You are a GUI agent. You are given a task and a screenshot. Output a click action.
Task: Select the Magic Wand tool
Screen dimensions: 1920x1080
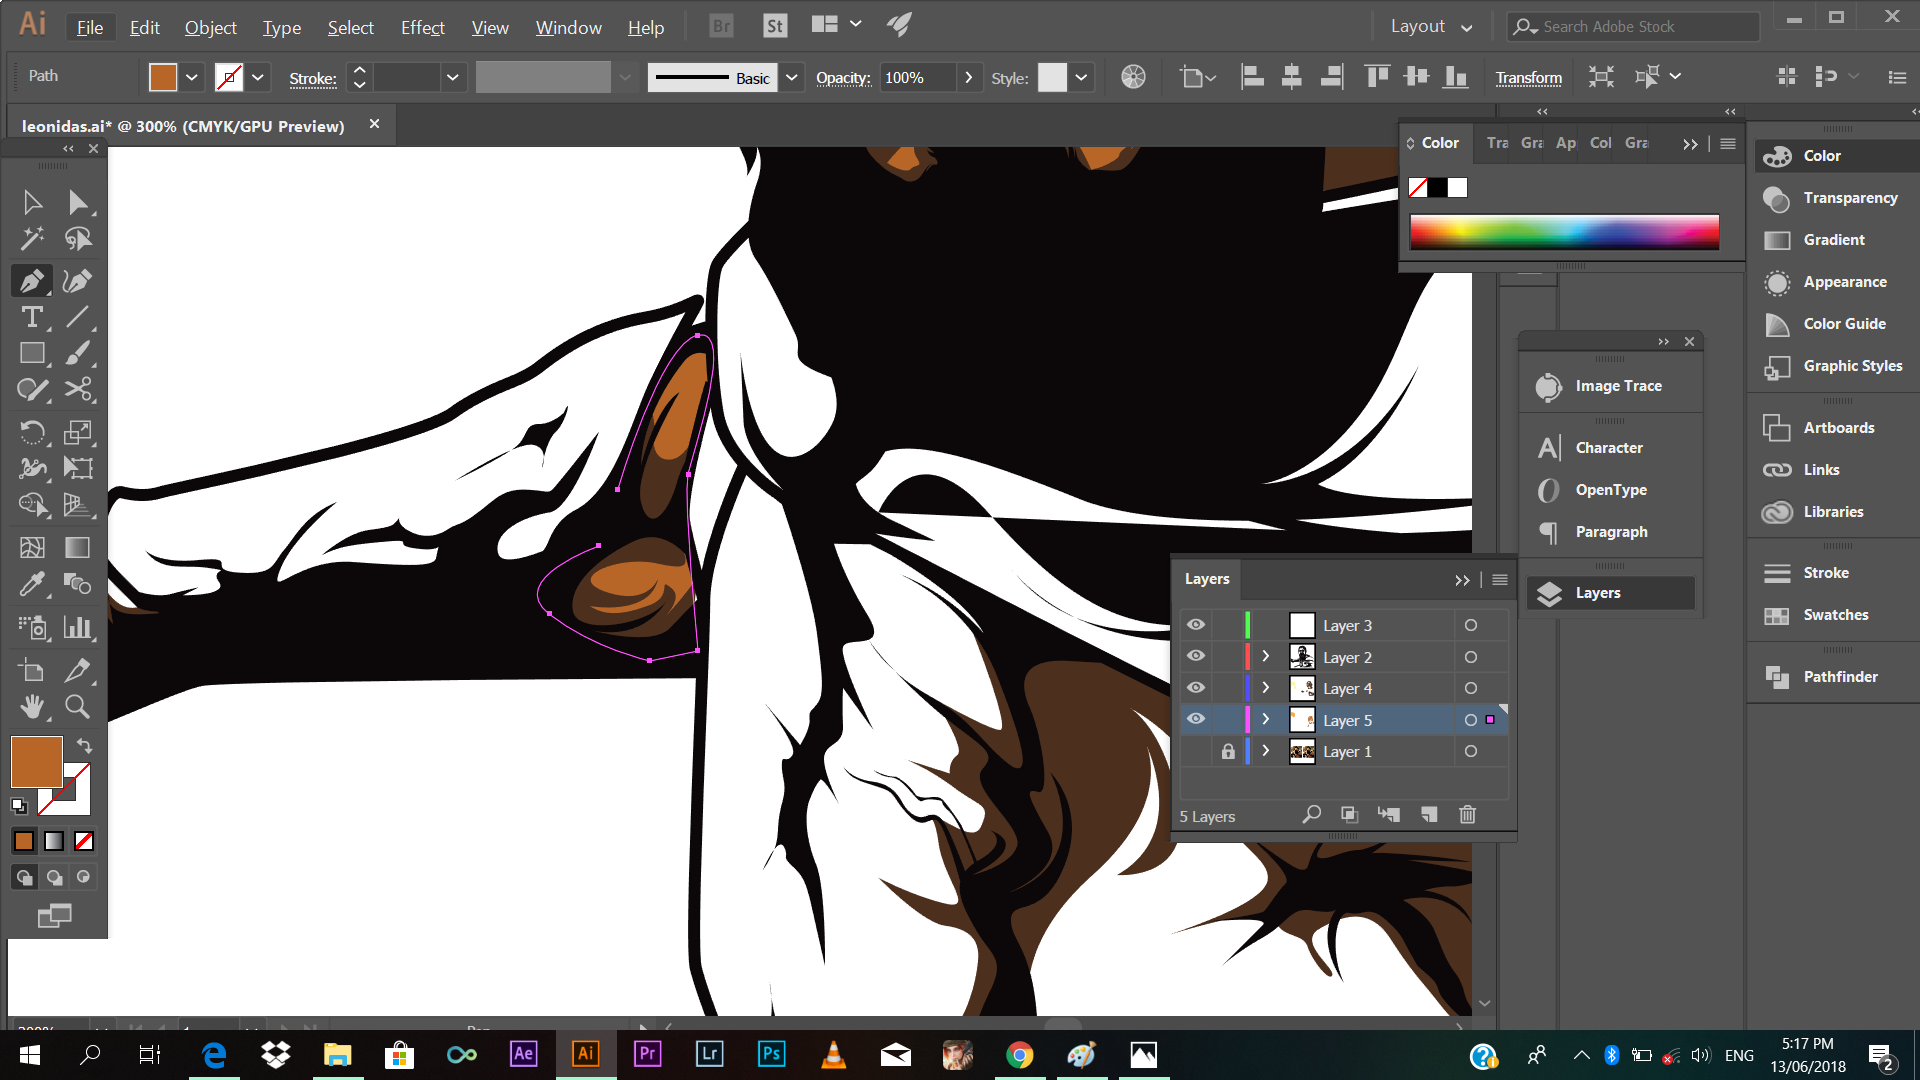pyautogui.click(x=32, y=238)
